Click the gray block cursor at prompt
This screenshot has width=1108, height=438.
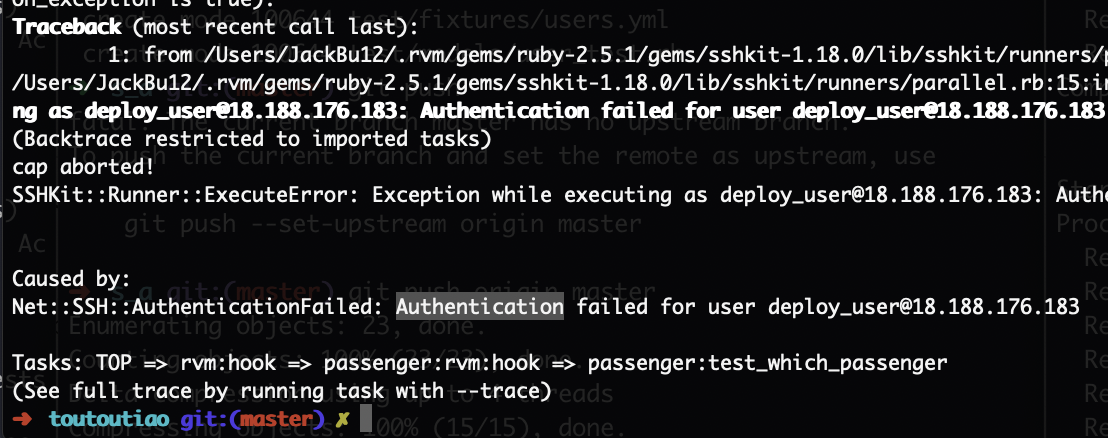pyautogui.click(x=365, y=418)
